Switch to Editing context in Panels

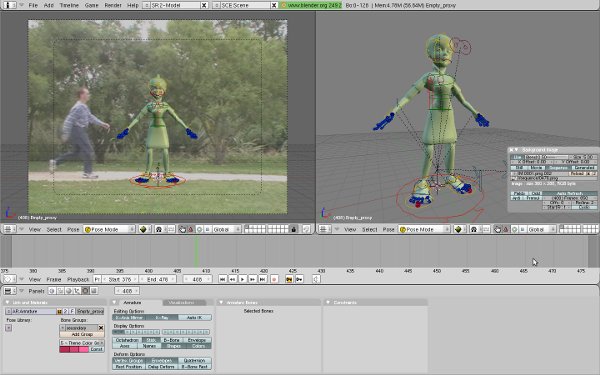(x=85, y=291)
